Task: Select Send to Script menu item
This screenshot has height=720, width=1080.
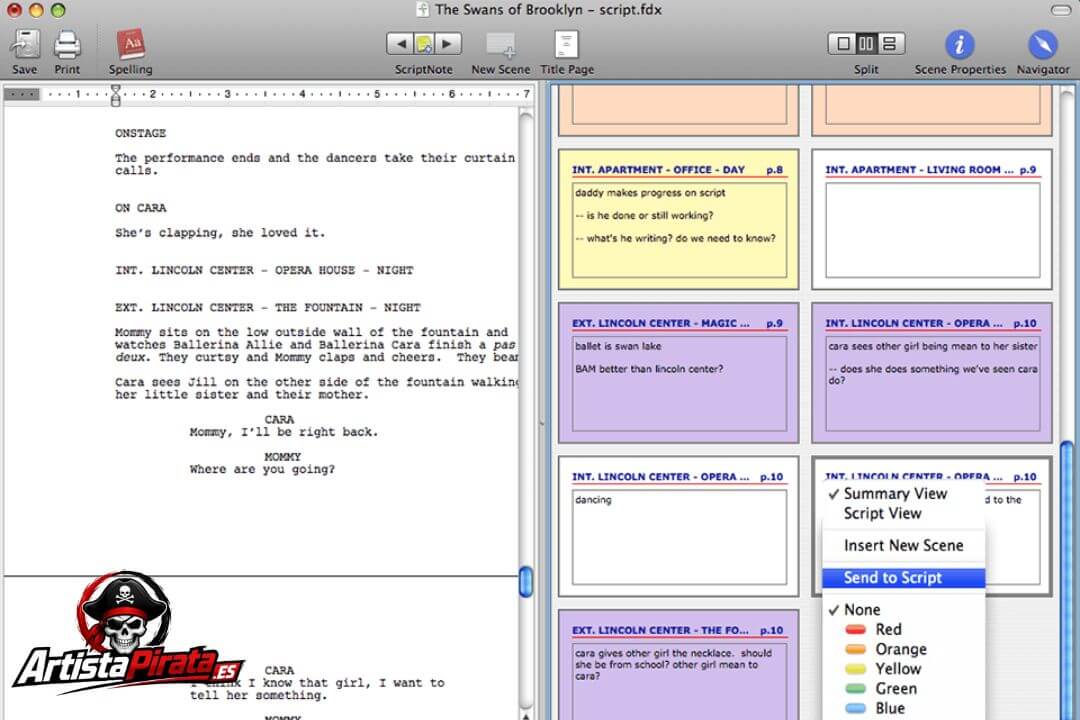Action: coord(903,578)
